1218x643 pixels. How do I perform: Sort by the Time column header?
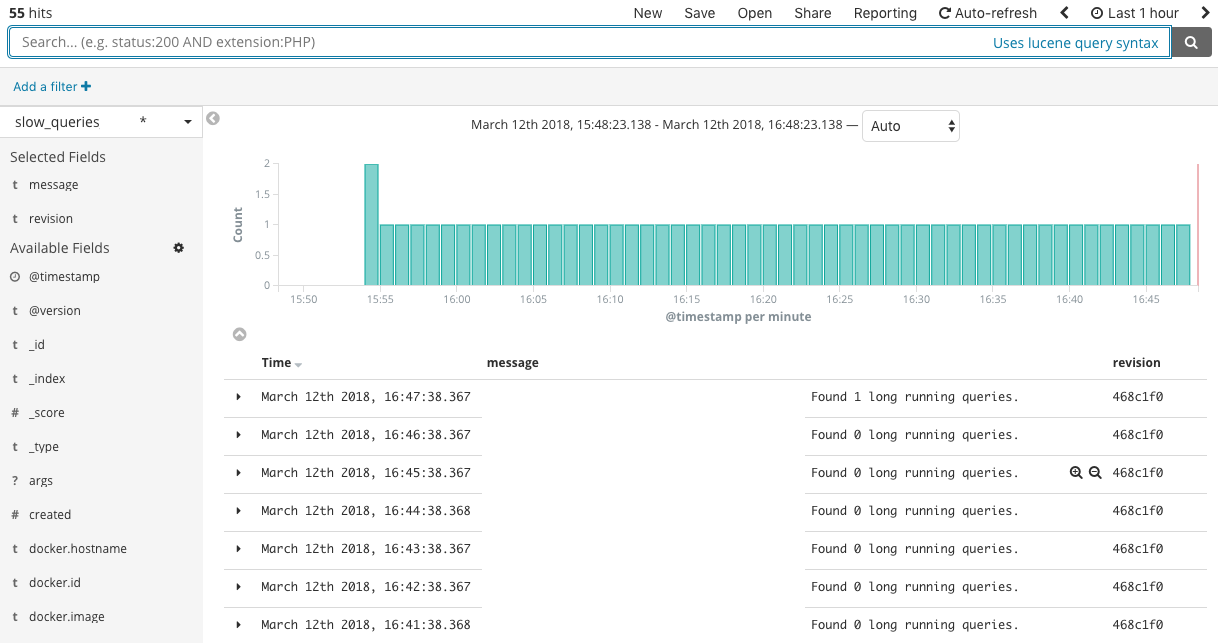point(276,363)
